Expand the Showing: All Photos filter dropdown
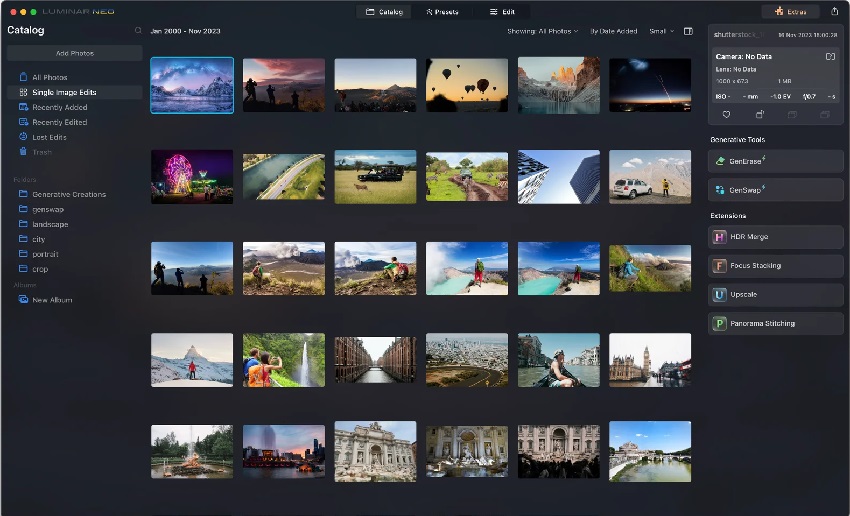Image resolution: width=850 pixels, height=516 pixels. click(x=543, y=31)
